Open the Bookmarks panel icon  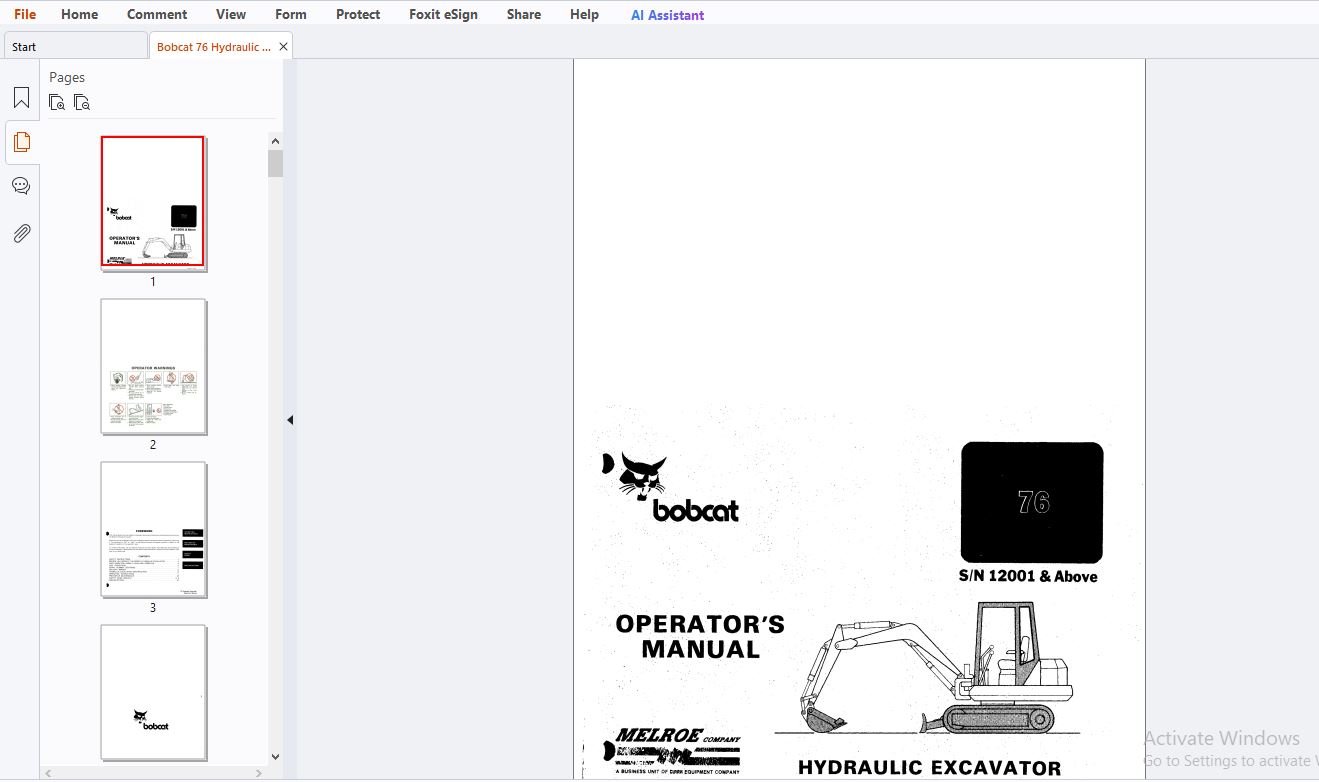pos(21,98)
